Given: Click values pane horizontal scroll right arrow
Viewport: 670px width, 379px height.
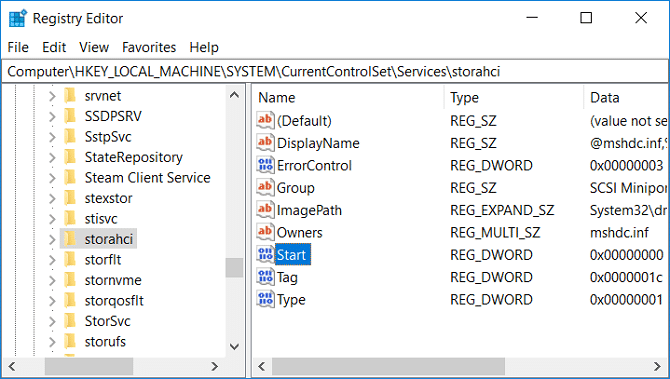Looking at the screenshot, I should click(x=657, y=366).
